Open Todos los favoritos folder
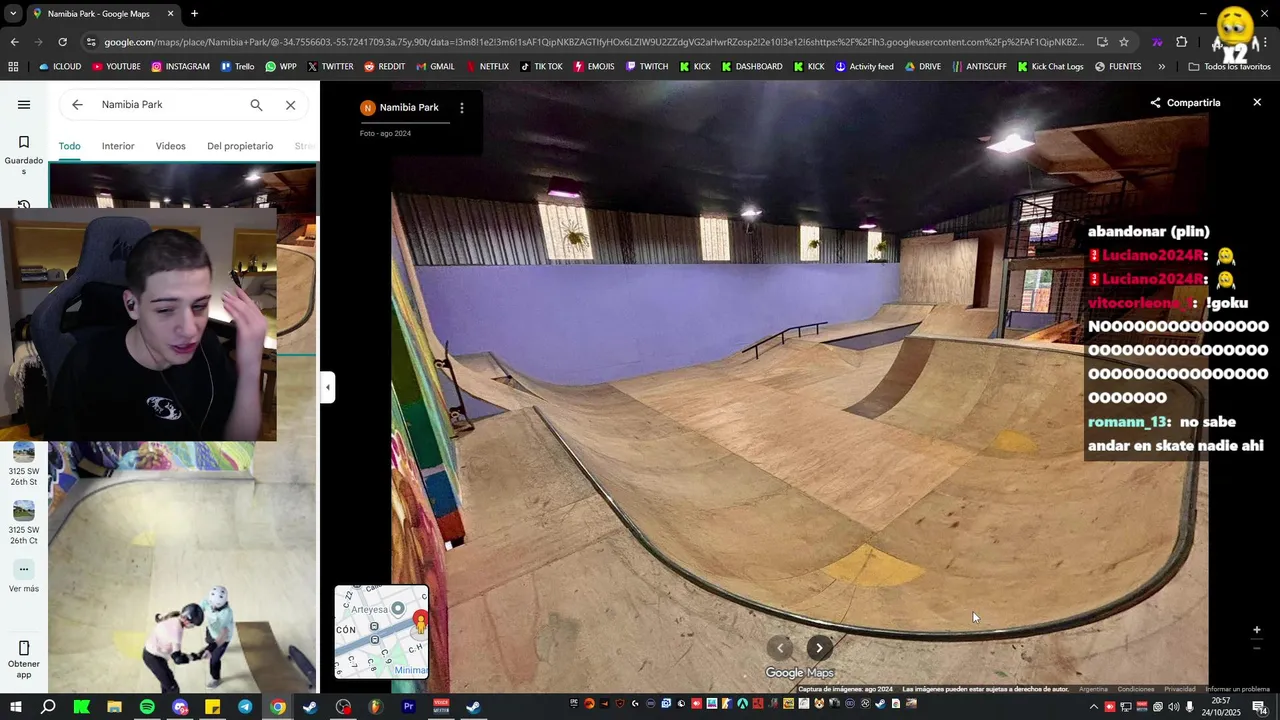This screenshot has width=1280, height=720. click(1230, 67)
